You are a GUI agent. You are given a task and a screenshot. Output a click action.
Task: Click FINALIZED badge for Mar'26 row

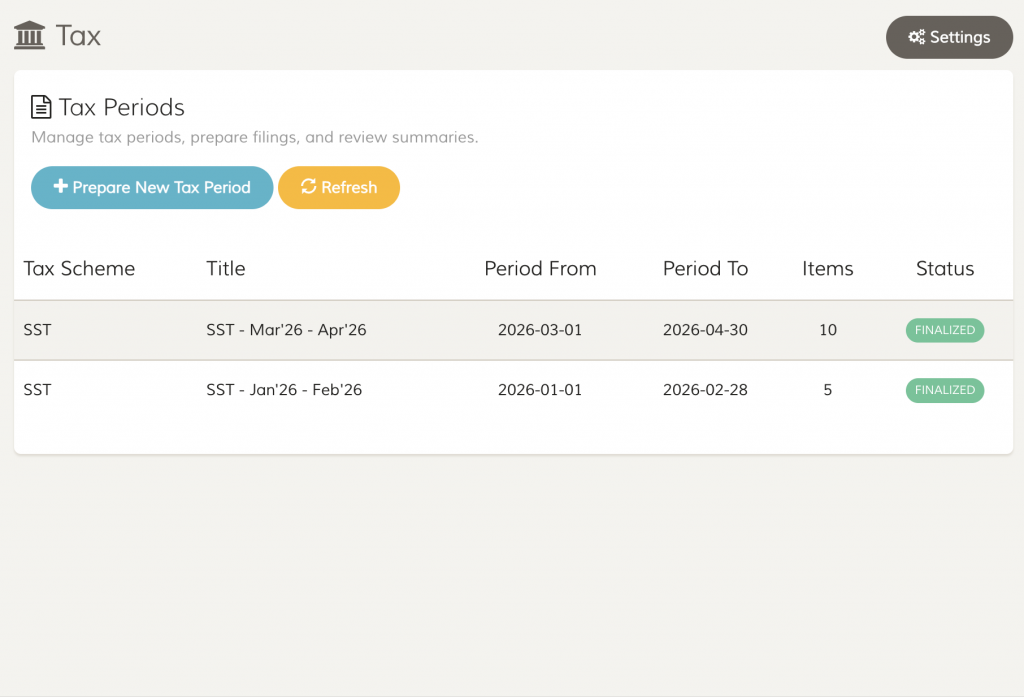(944, 330)
